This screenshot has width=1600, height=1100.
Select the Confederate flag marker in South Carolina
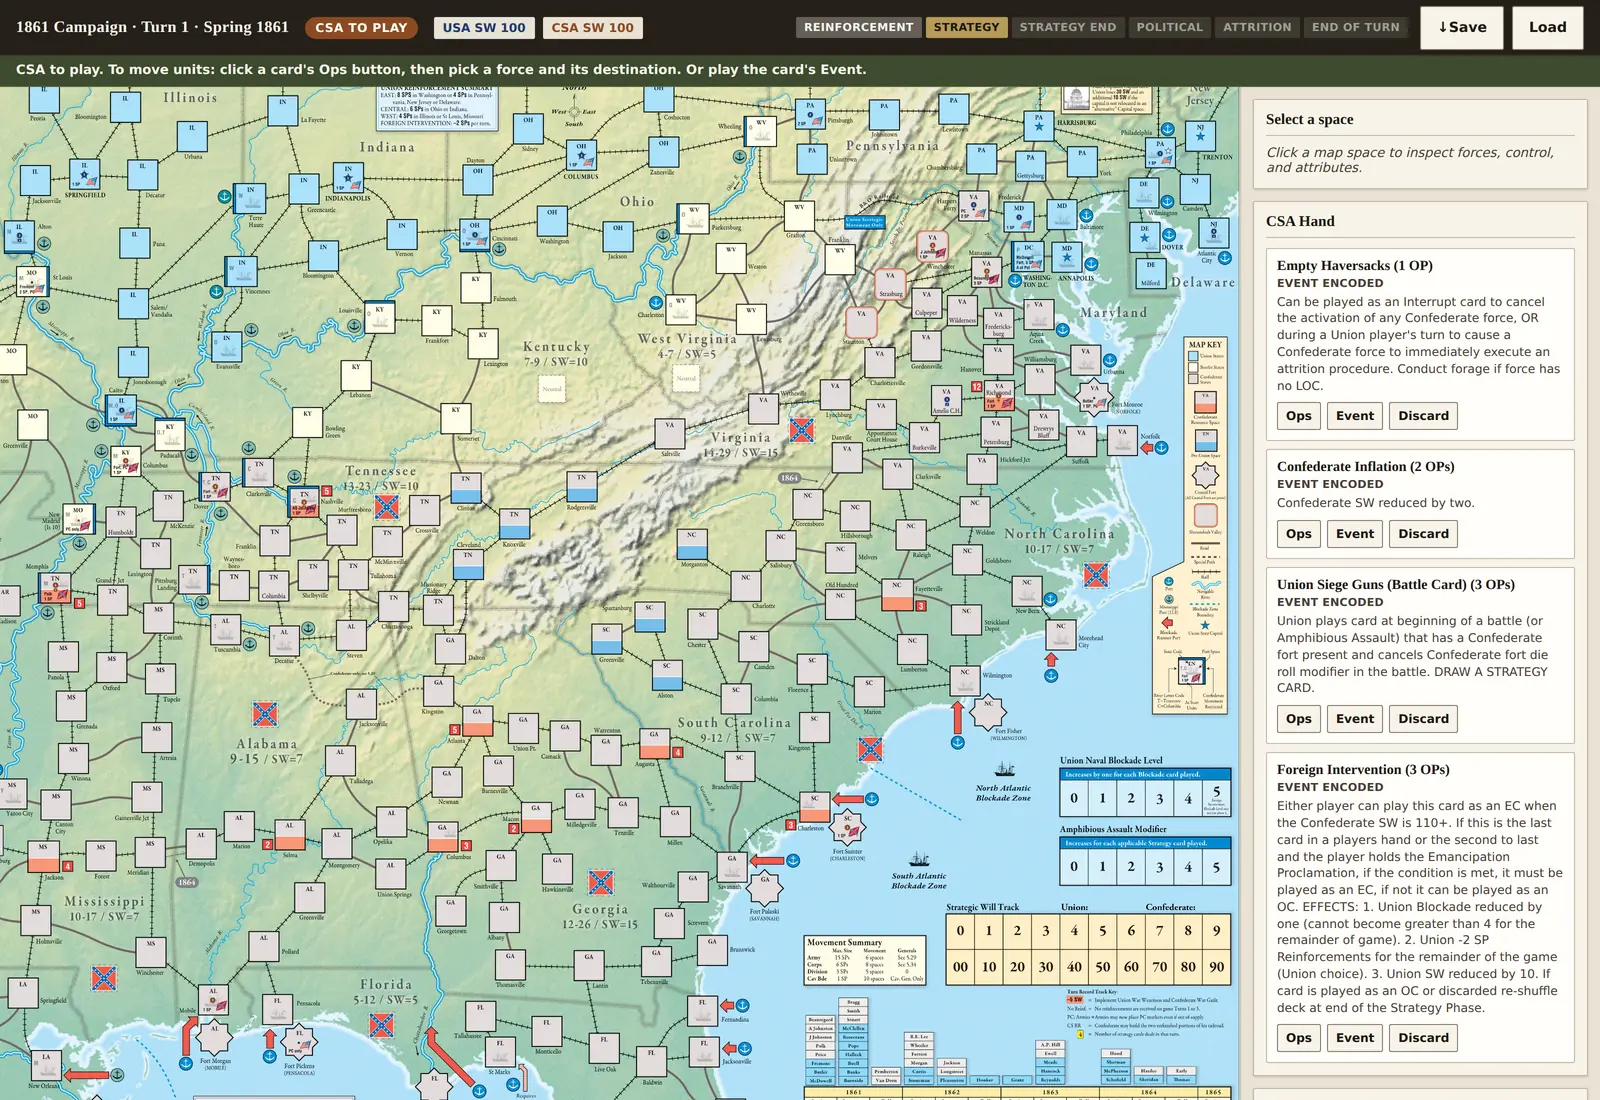pos(870,749)
